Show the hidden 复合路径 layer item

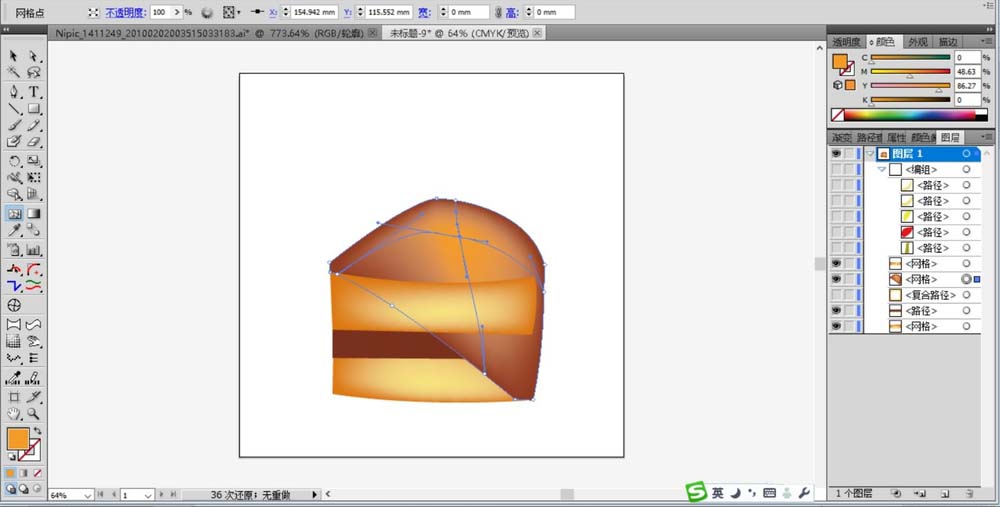click(x=836, y=295)
